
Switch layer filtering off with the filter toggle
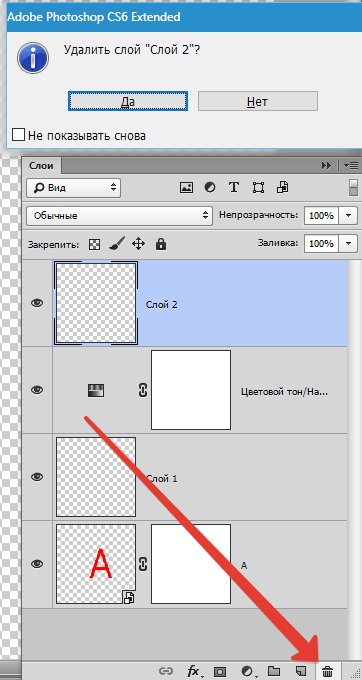tap(354, 187)
